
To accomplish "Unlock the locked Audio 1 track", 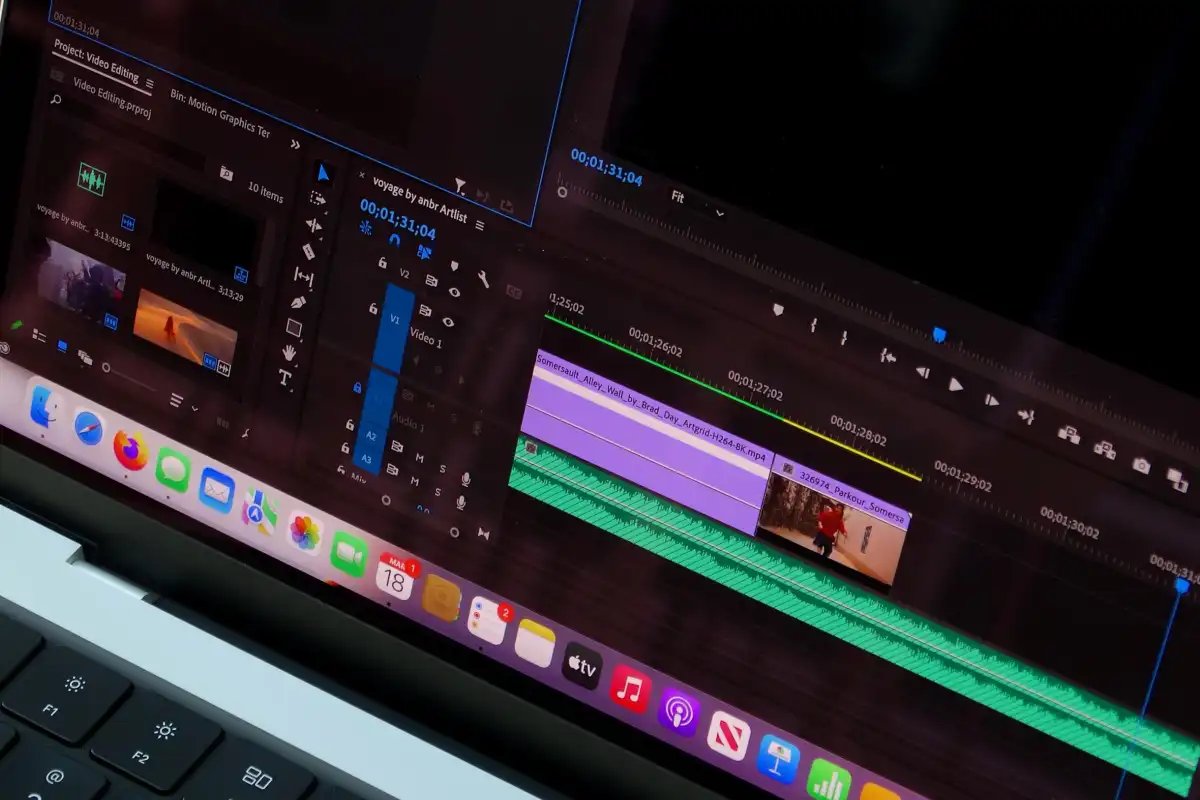I will [x=358, y=387].
